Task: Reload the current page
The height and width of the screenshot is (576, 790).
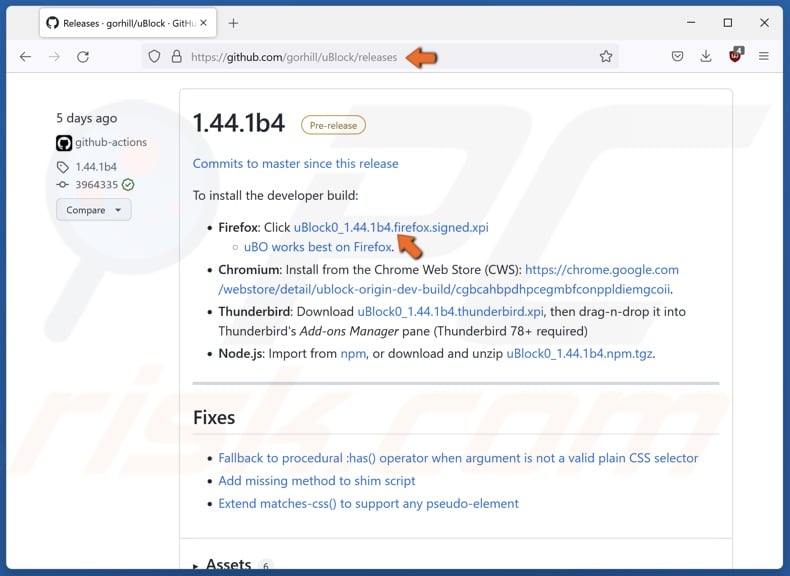Action: point(83,57)
